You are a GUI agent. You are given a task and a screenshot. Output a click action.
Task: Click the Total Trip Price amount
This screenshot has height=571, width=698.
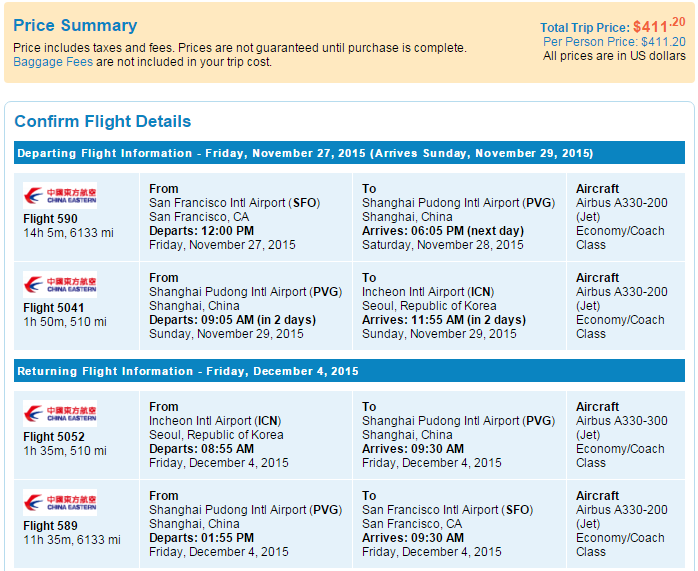pyautogui.click(x=659, y=26)
